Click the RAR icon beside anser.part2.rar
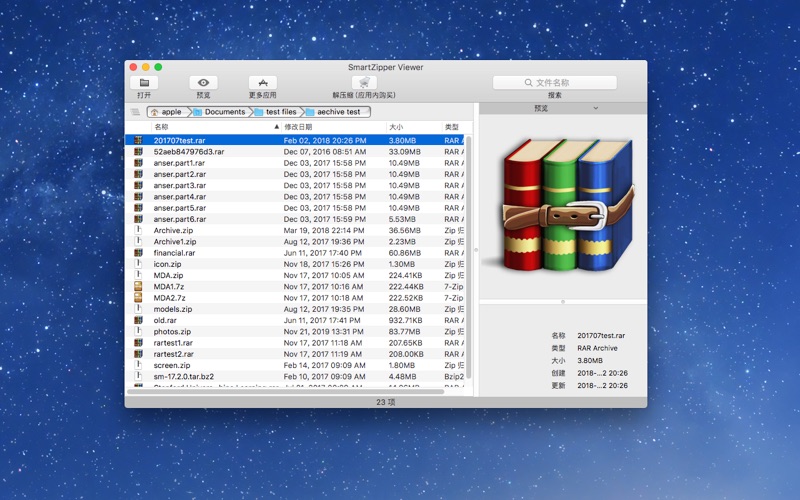This screenshot has height=500, width=800. pyautogui.click(x=138, y=174)
